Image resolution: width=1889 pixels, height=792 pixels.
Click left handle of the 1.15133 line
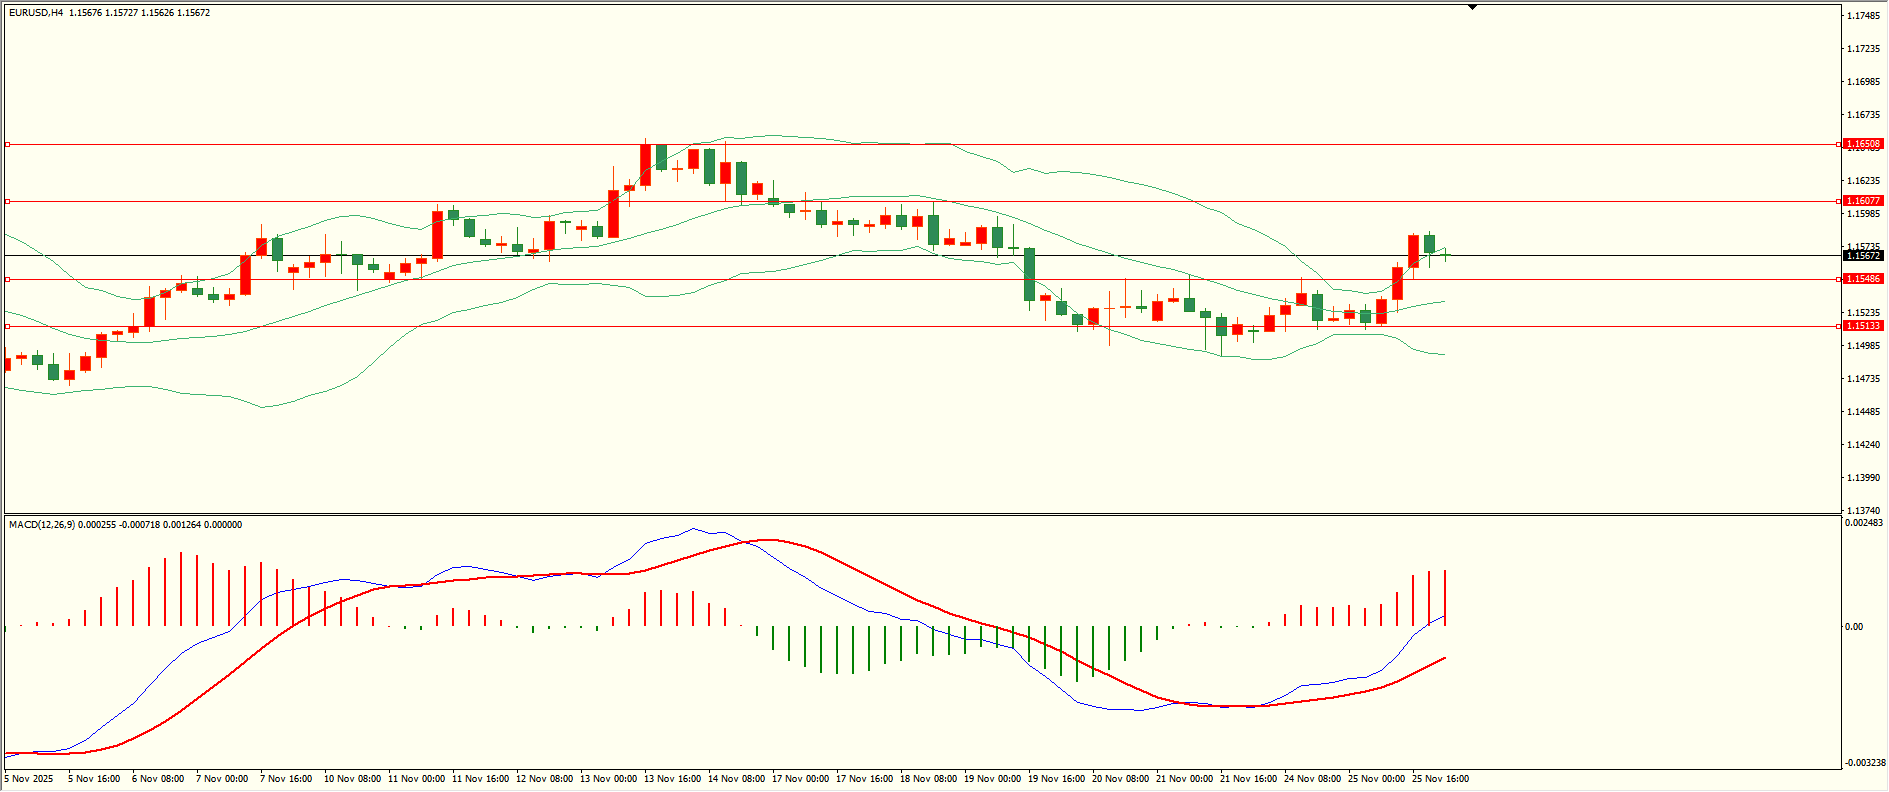[x=7, y=326]
